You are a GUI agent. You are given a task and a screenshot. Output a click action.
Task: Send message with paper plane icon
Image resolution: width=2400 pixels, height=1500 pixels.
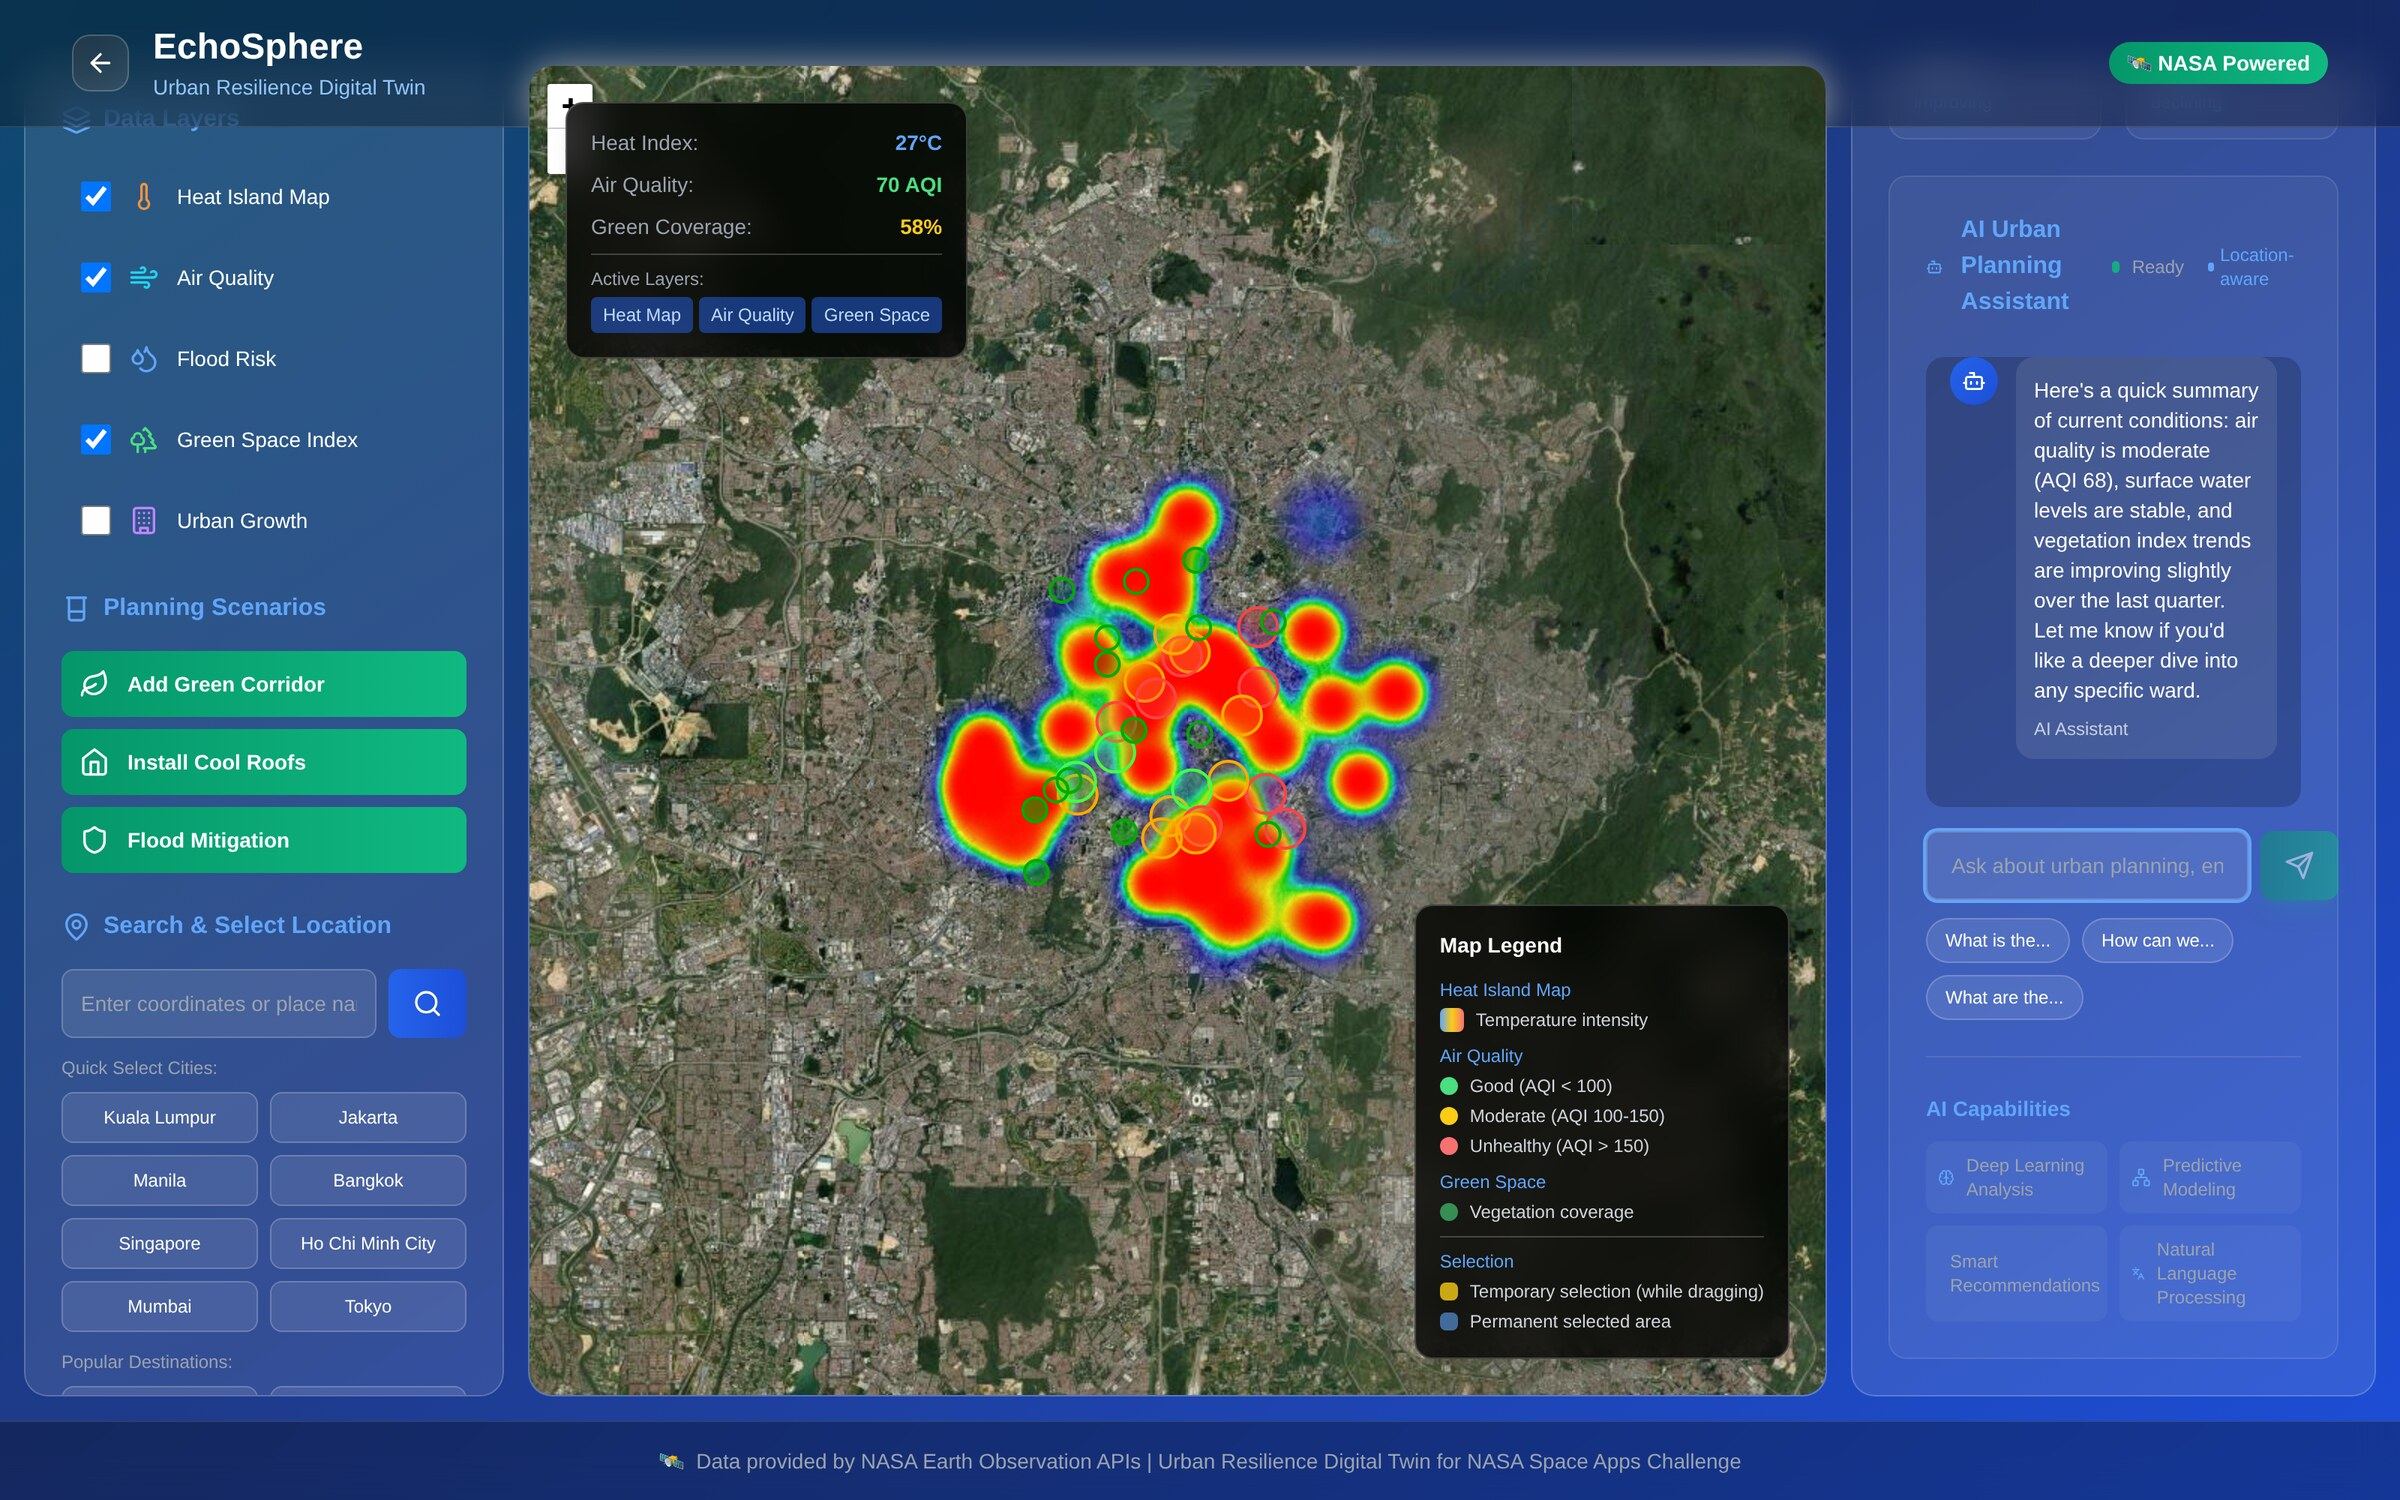(x=2298, y=866)
